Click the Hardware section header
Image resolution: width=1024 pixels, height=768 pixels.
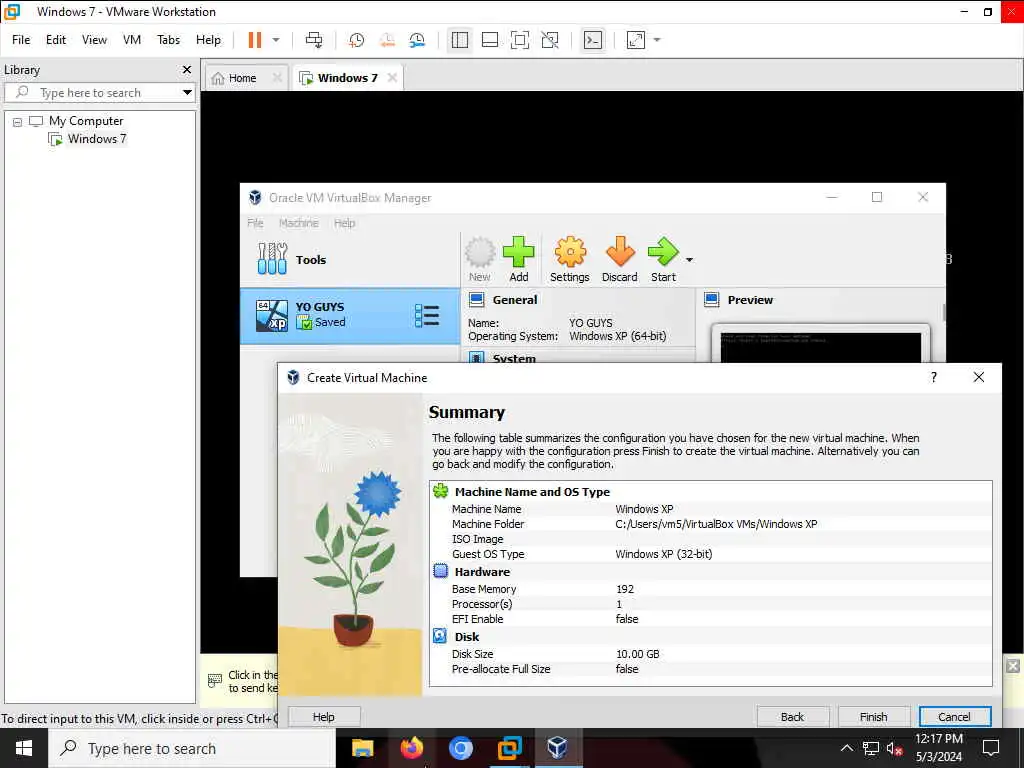482,571
